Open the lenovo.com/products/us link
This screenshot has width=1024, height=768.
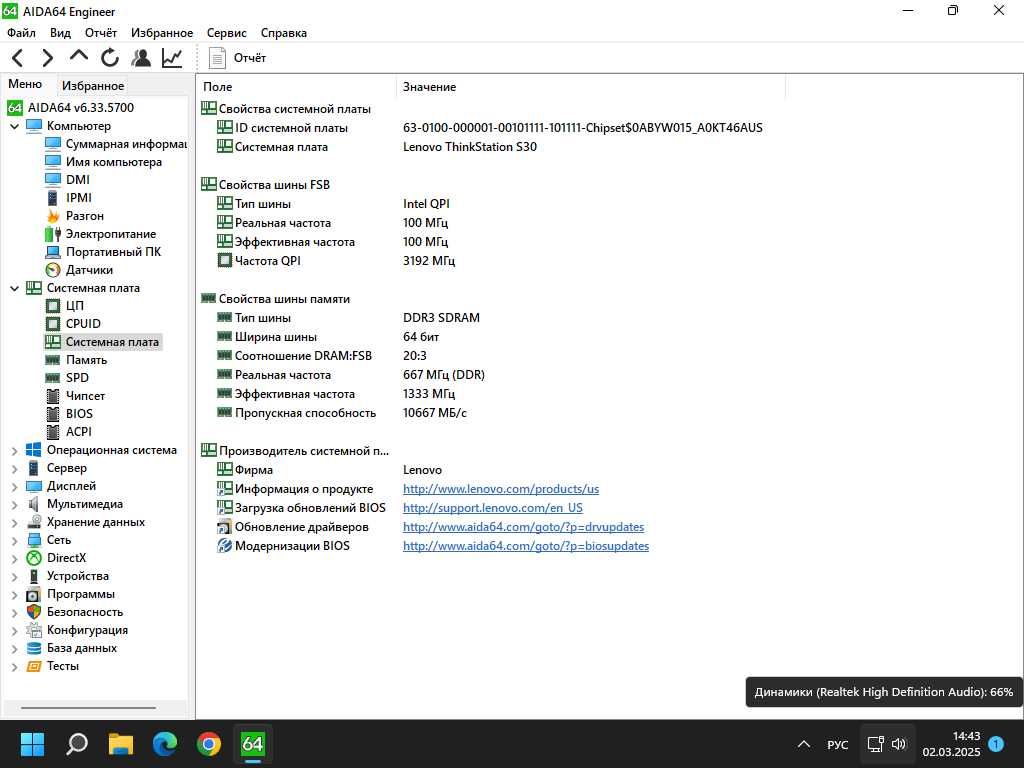(501, 489)
